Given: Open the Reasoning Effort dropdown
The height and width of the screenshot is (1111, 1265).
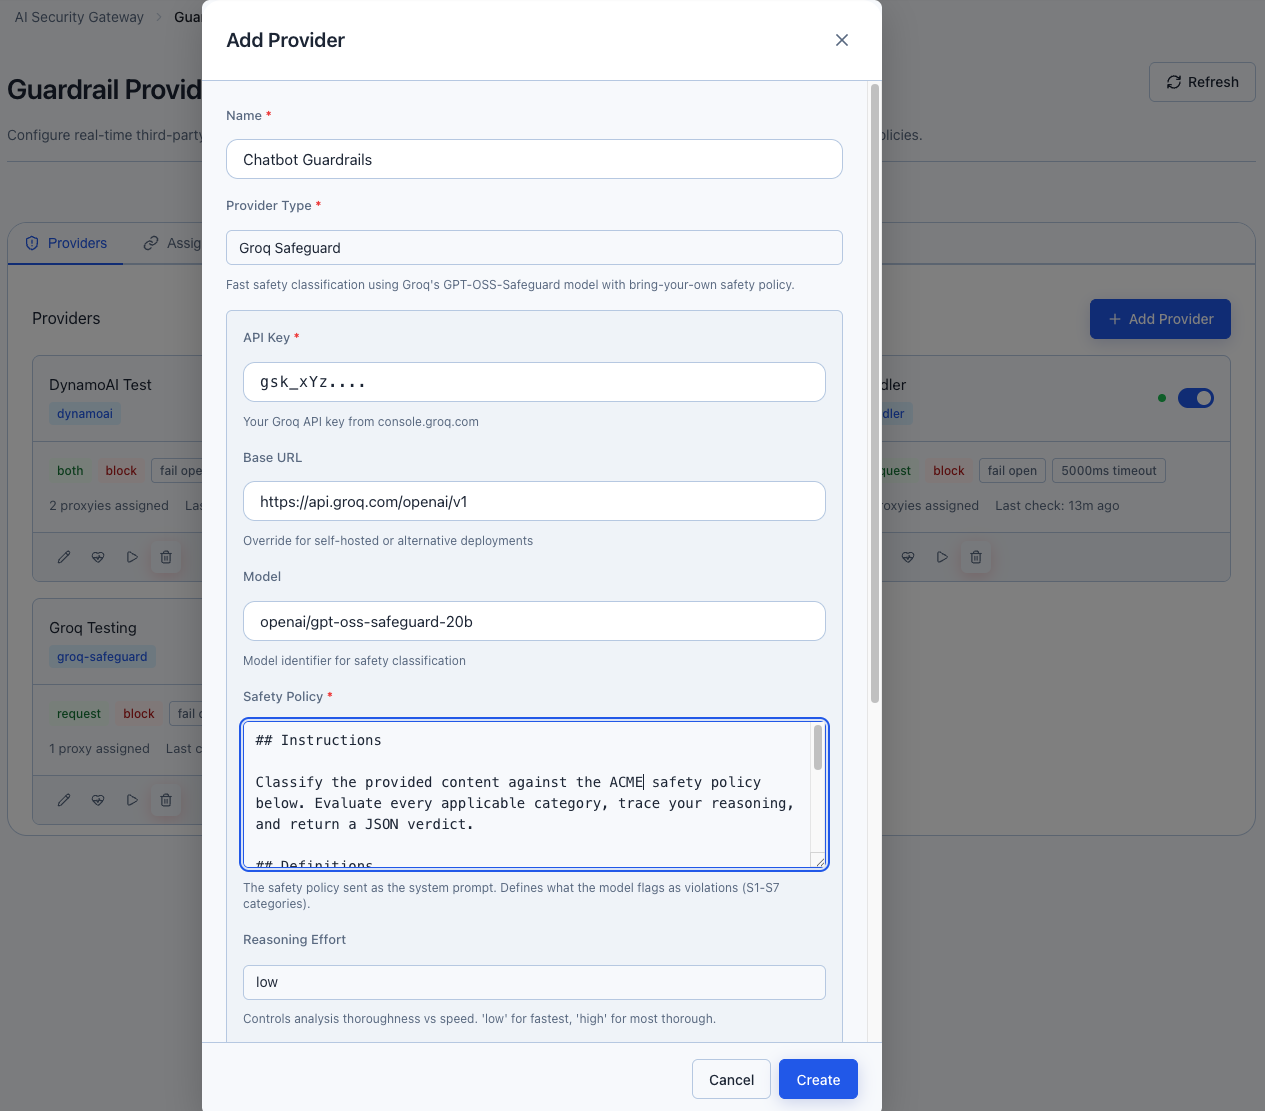Looking at the screenshot, I should tap(534, 982).
